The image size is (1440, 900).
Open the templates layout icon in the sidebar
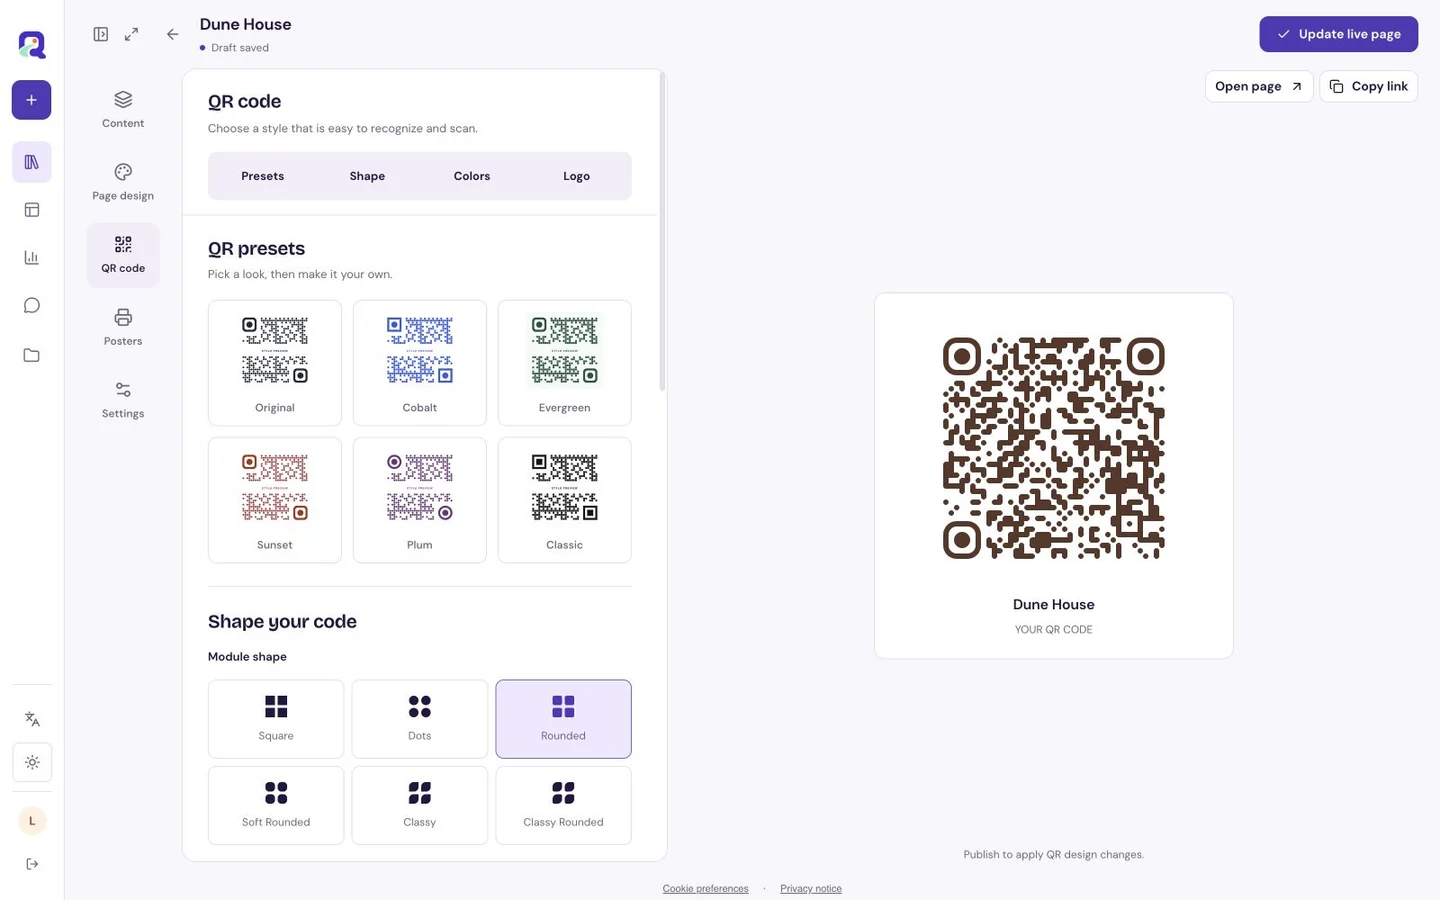(x=32, y=210)
